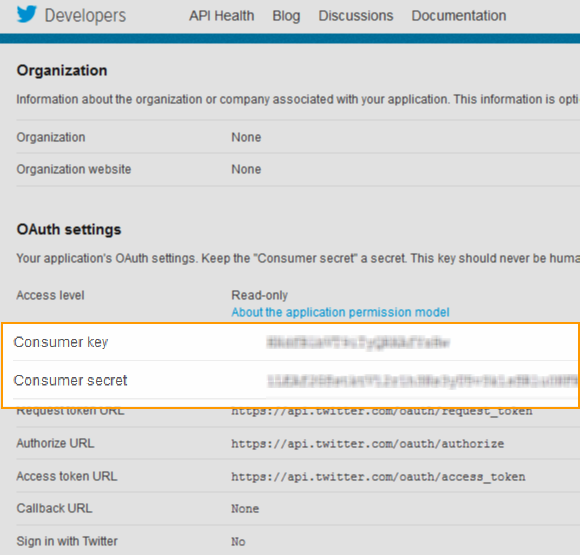580x555 pixels.
Task: Click the Organization website label
Action: (74, 169)
